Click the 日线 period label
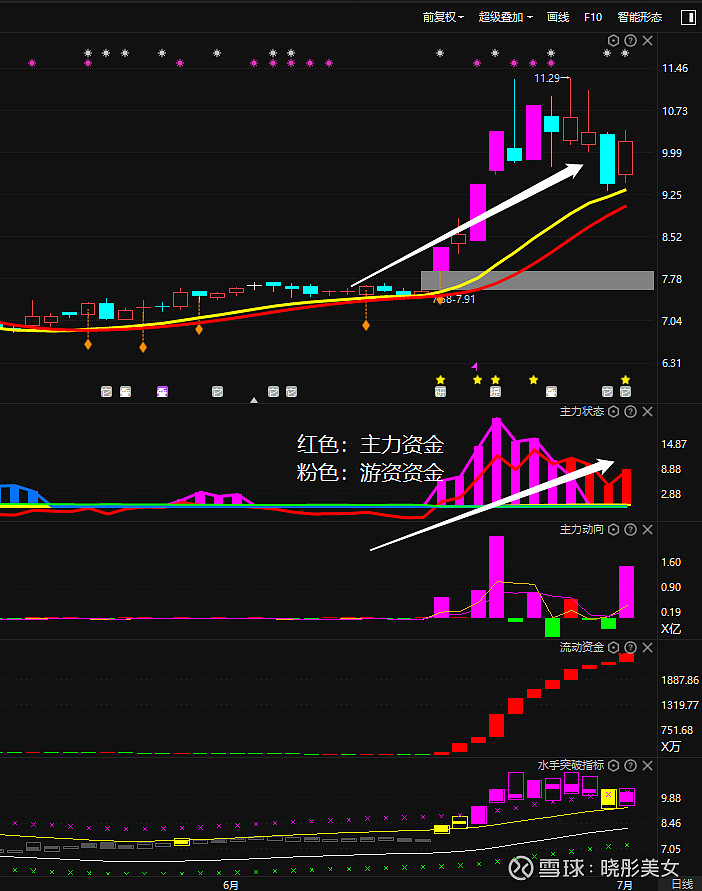Viewport: 702px width, 891px height. (683, 884)
